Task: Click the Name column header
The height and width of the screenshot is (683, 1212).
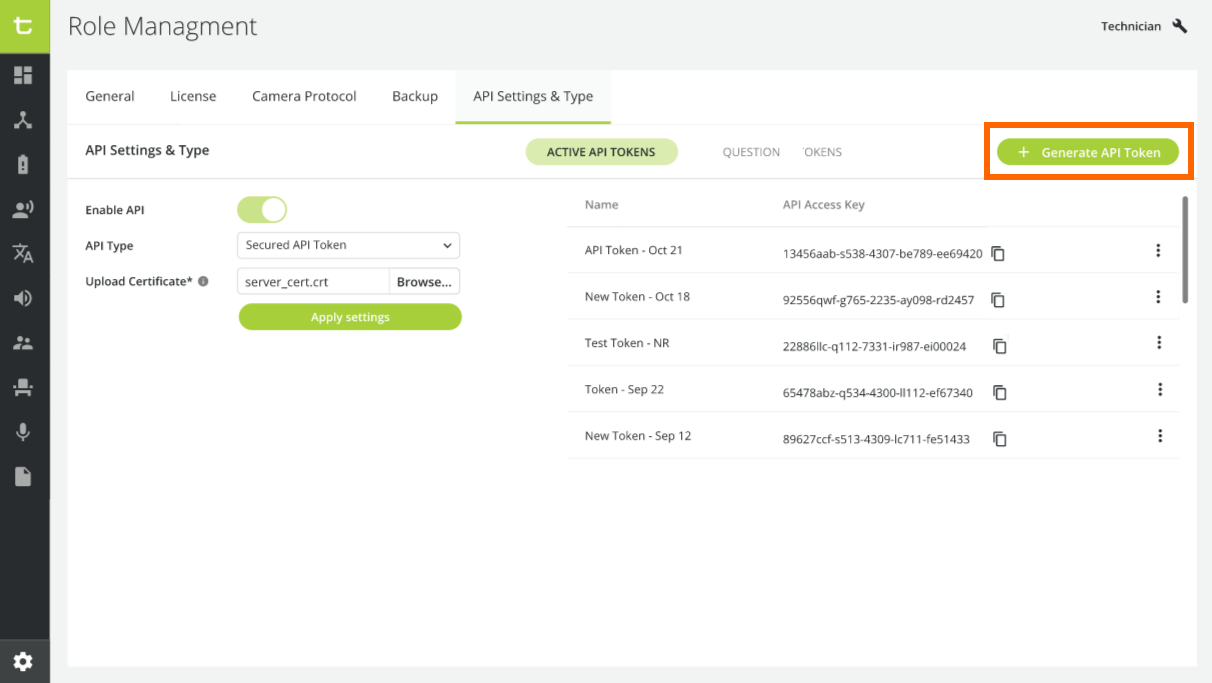Action: (602, 204)
